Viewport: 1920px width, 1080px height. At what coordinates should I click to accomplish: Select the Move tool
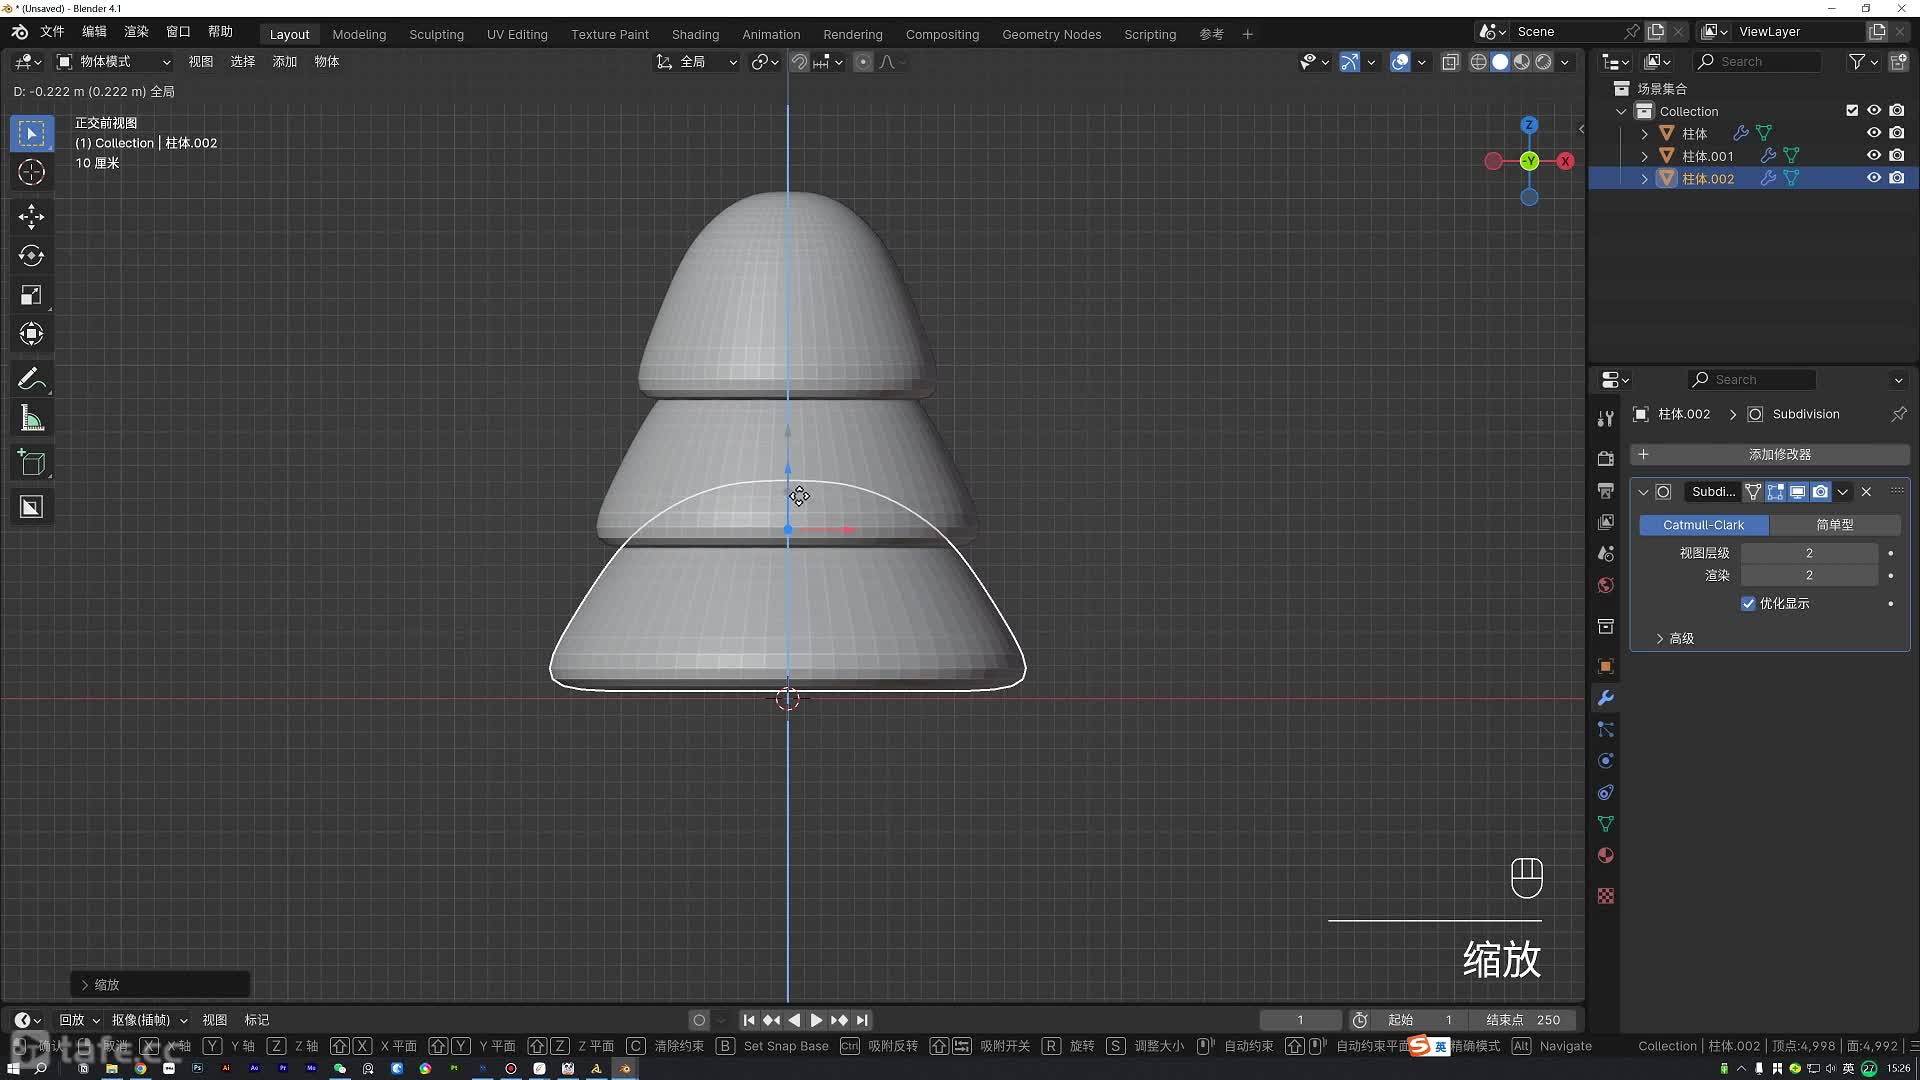click(x=31, y=217)
